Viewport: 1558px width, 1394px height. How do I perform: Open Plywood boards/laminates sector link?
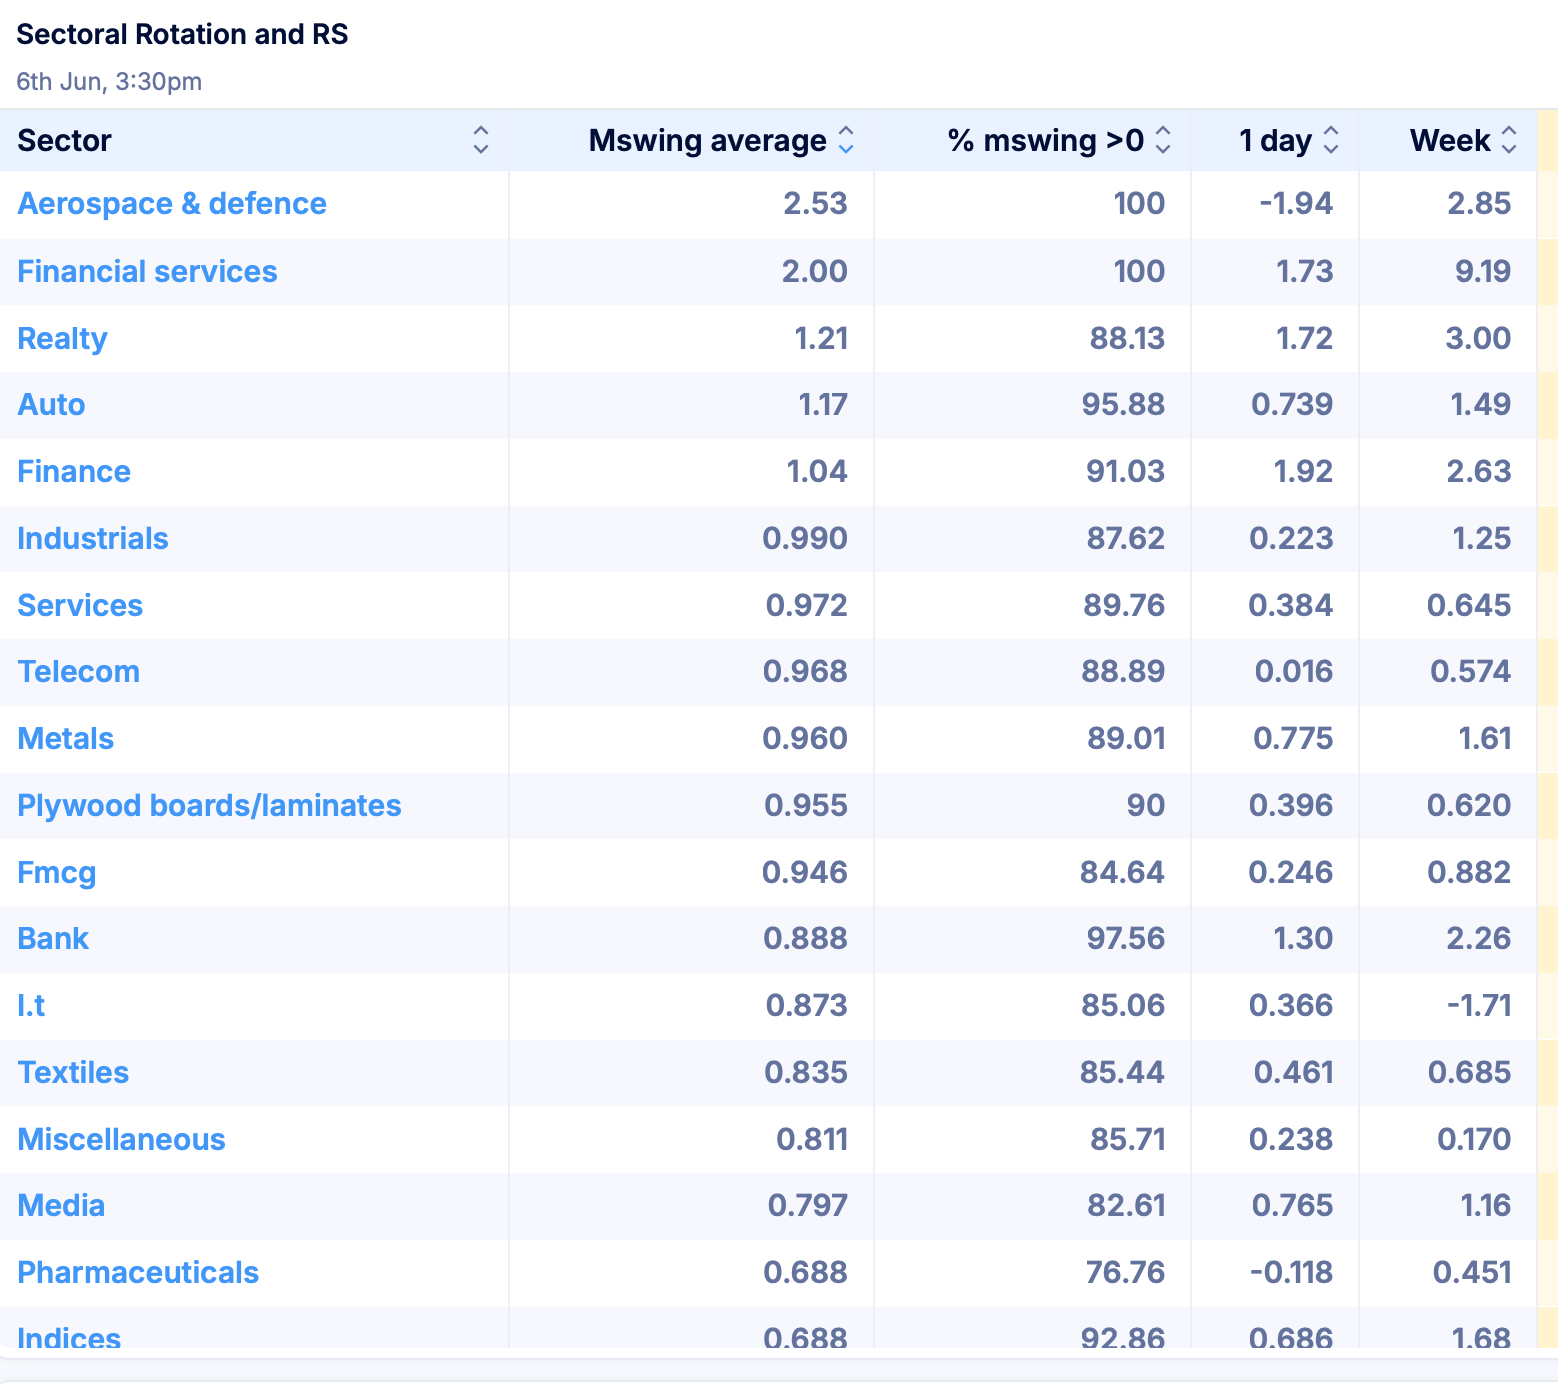coord(209,806)
